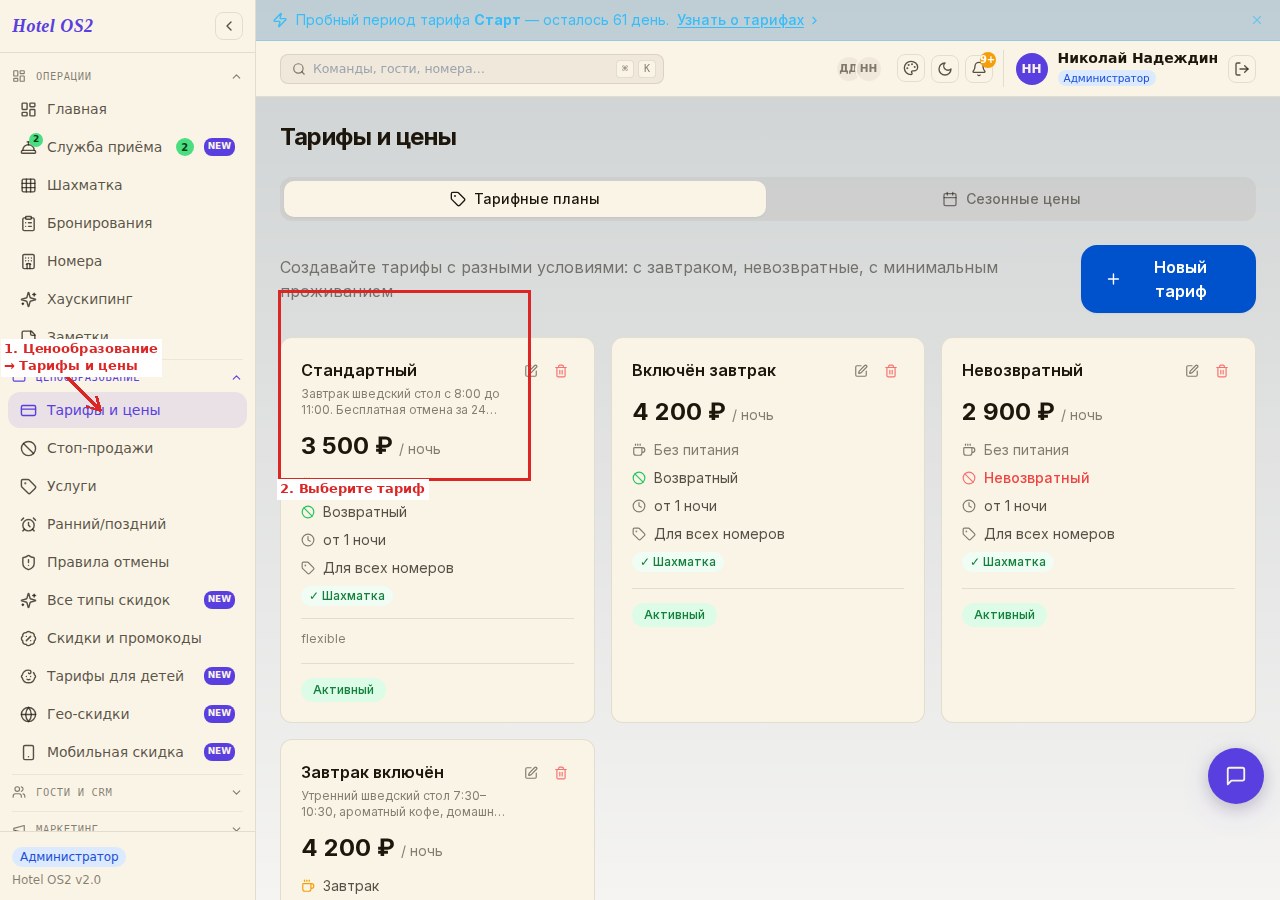
Task: Click the red Невозвратный policy label
Action: 1036,478
